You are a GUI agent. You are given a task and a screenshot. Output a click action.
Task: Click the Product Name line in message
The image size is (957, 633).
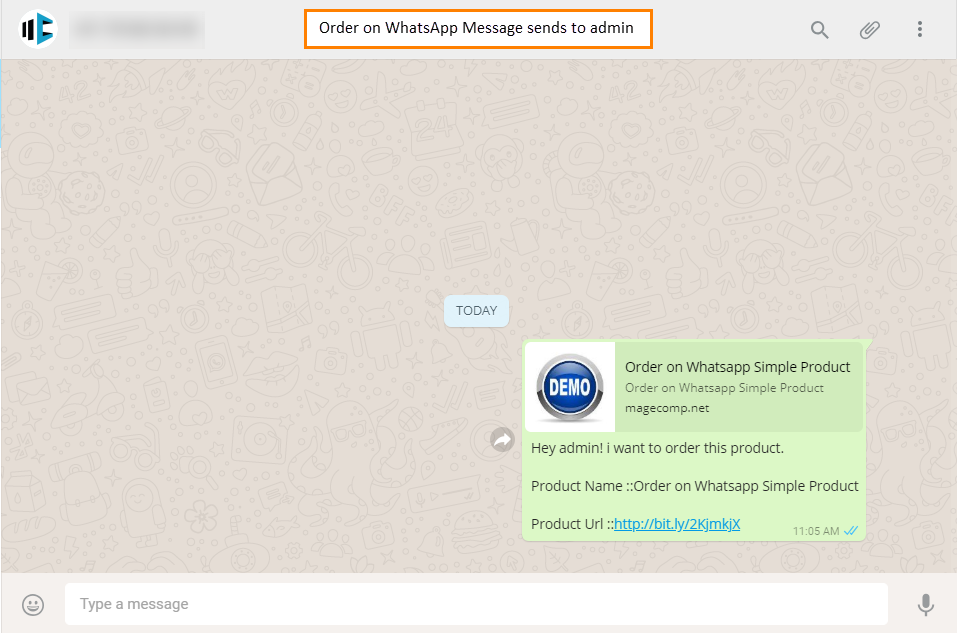[695, 486]
